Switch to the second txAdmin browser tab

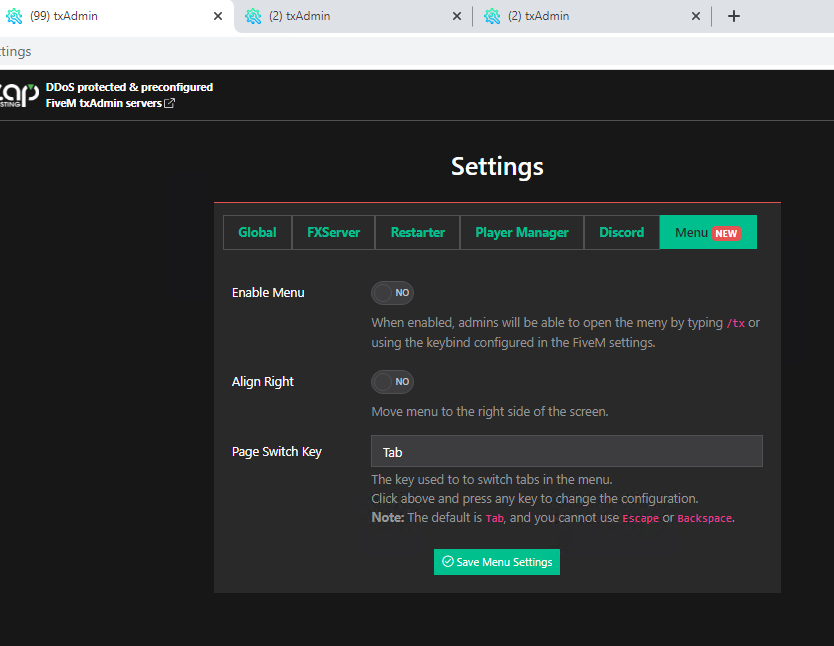(x=340, y=16)
